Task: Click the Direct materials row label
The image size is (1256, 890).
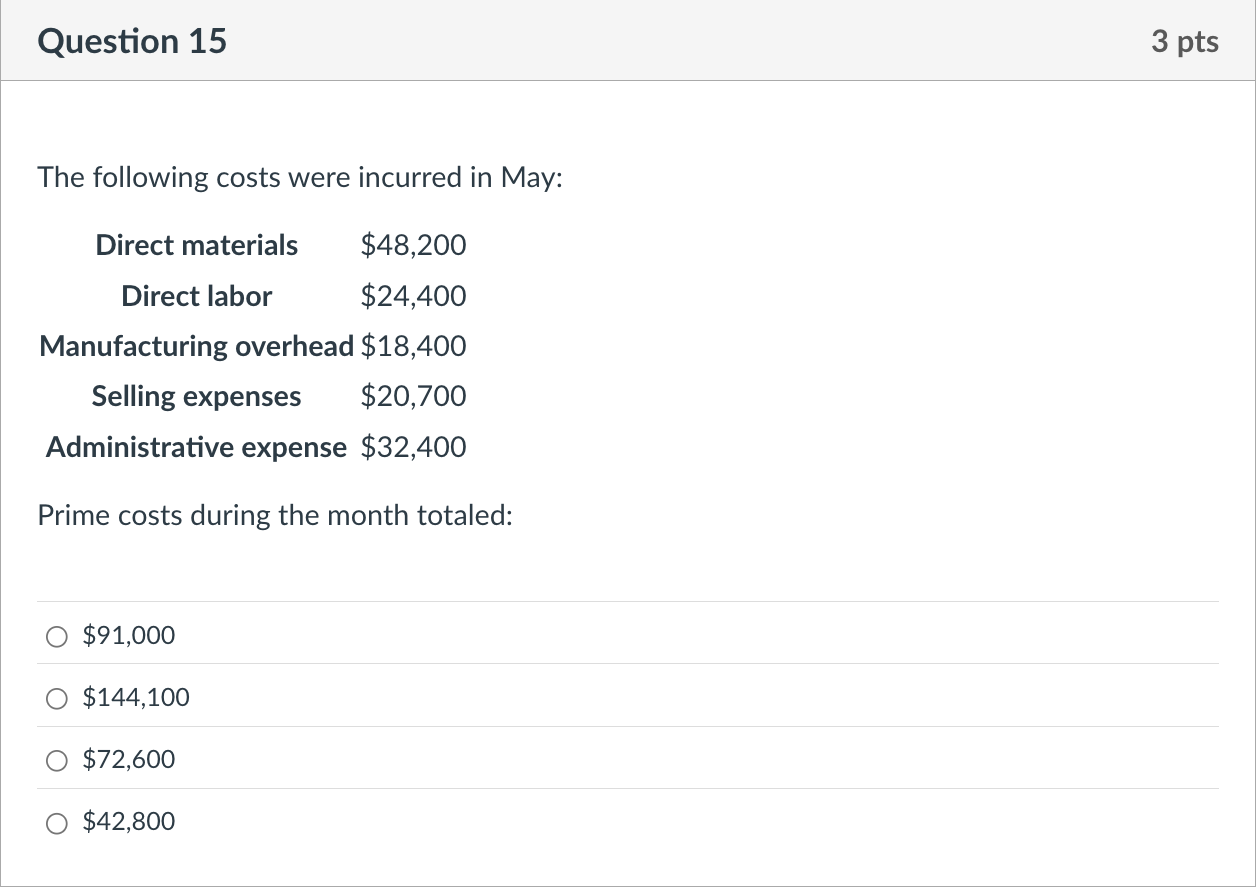Action: tap(196, 246)
